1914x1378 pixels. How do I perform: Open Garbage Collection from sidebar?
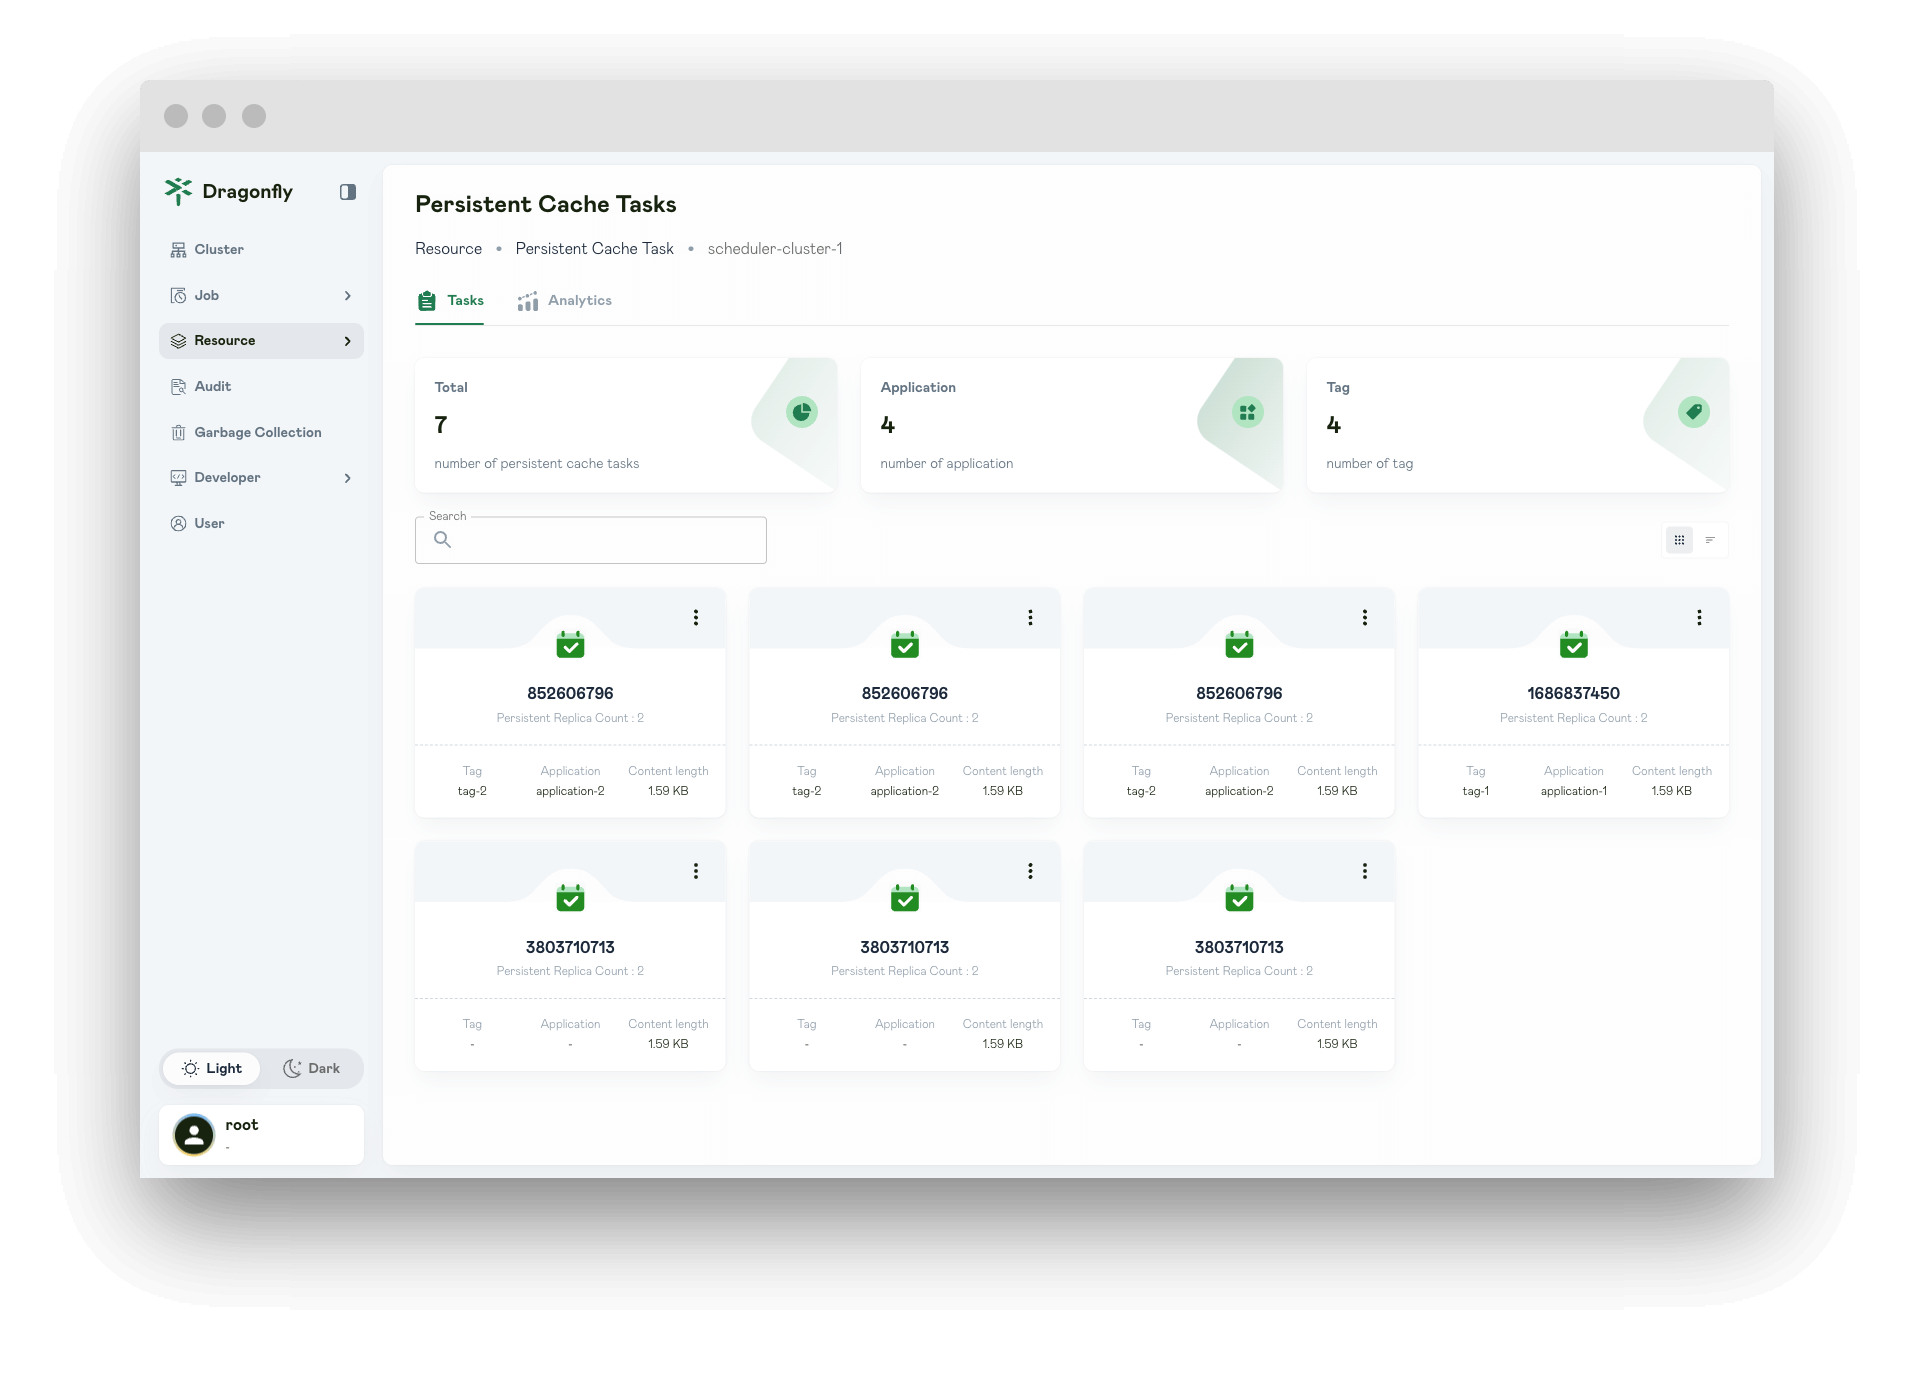(258, 432)
